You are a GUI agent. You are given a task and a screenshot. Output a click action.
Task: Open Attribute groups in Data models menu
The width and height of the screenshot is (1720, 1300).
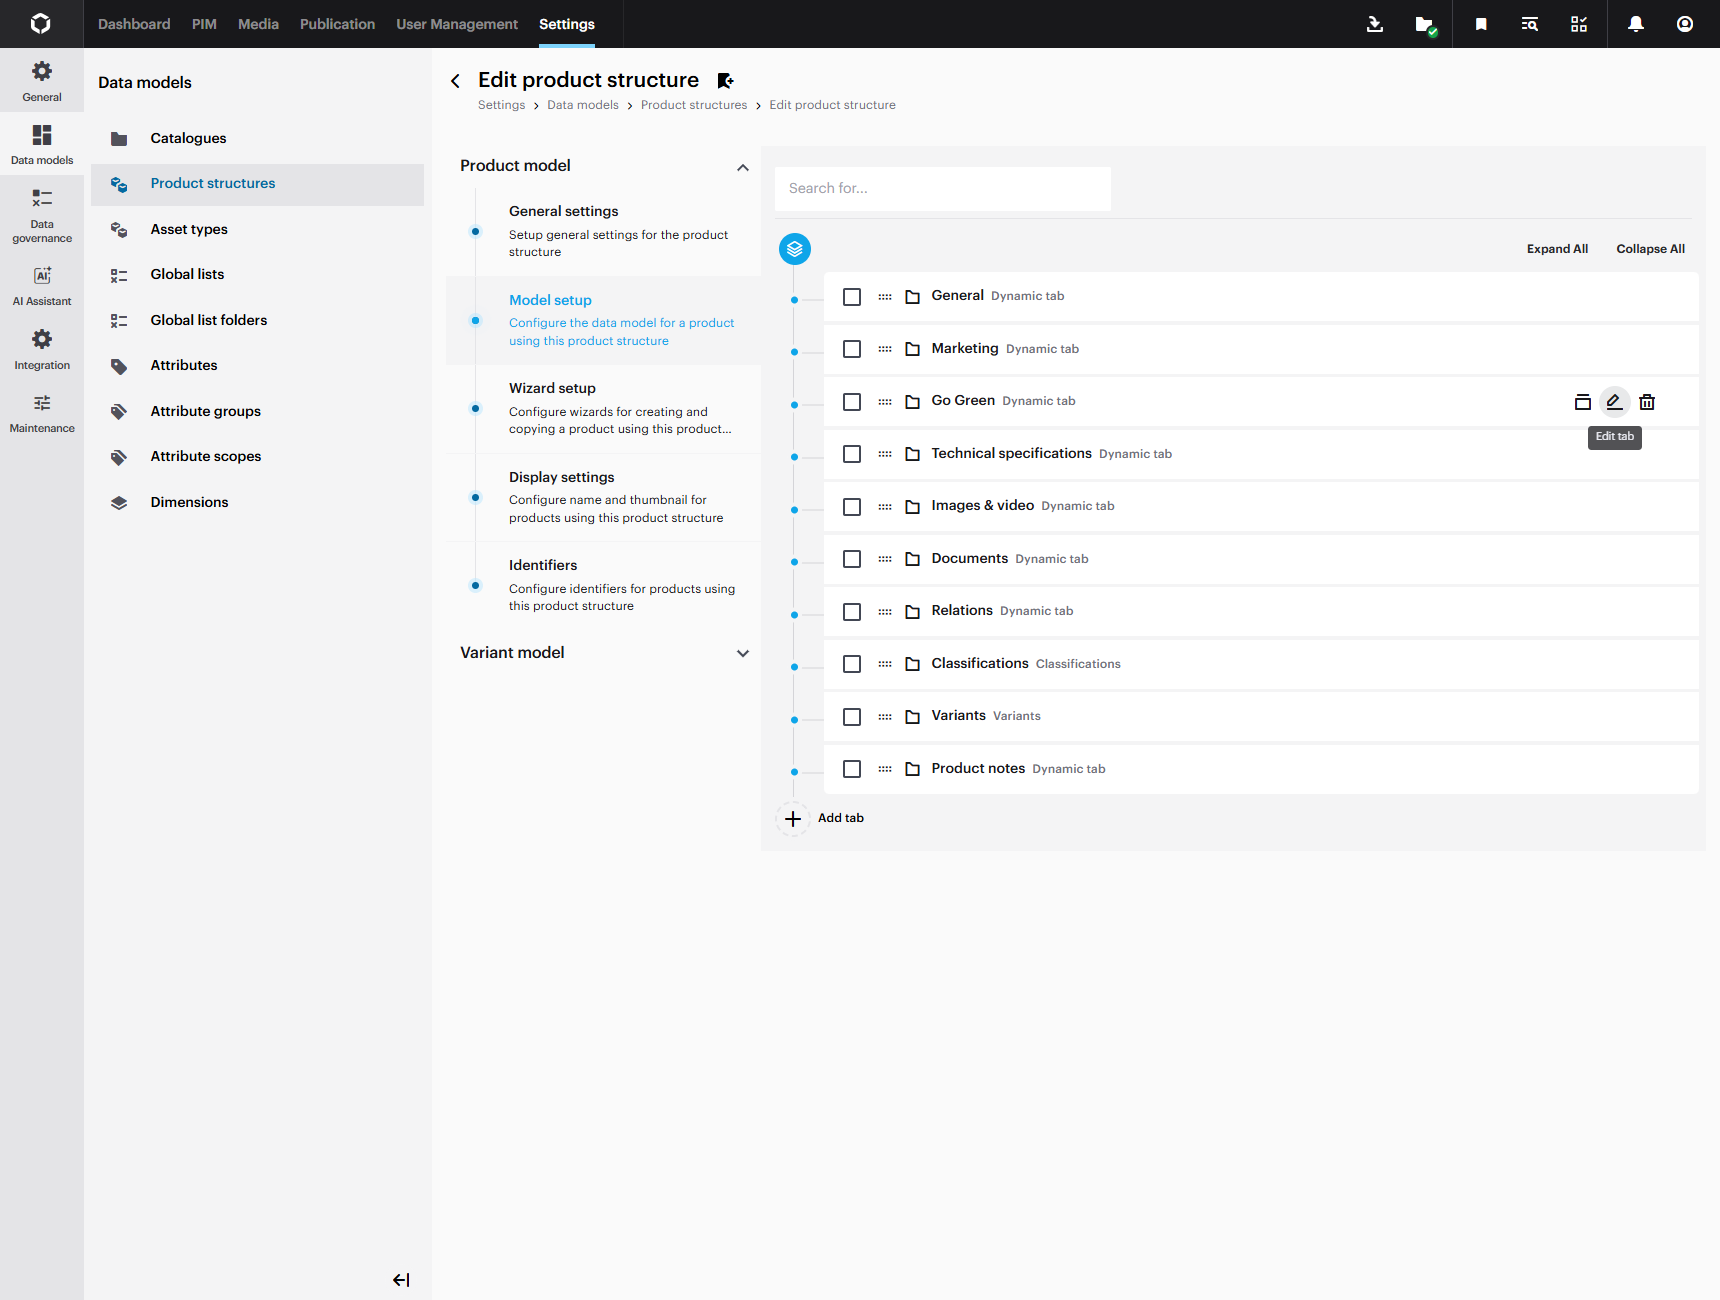pyautogui.click(x=205, y=411)
